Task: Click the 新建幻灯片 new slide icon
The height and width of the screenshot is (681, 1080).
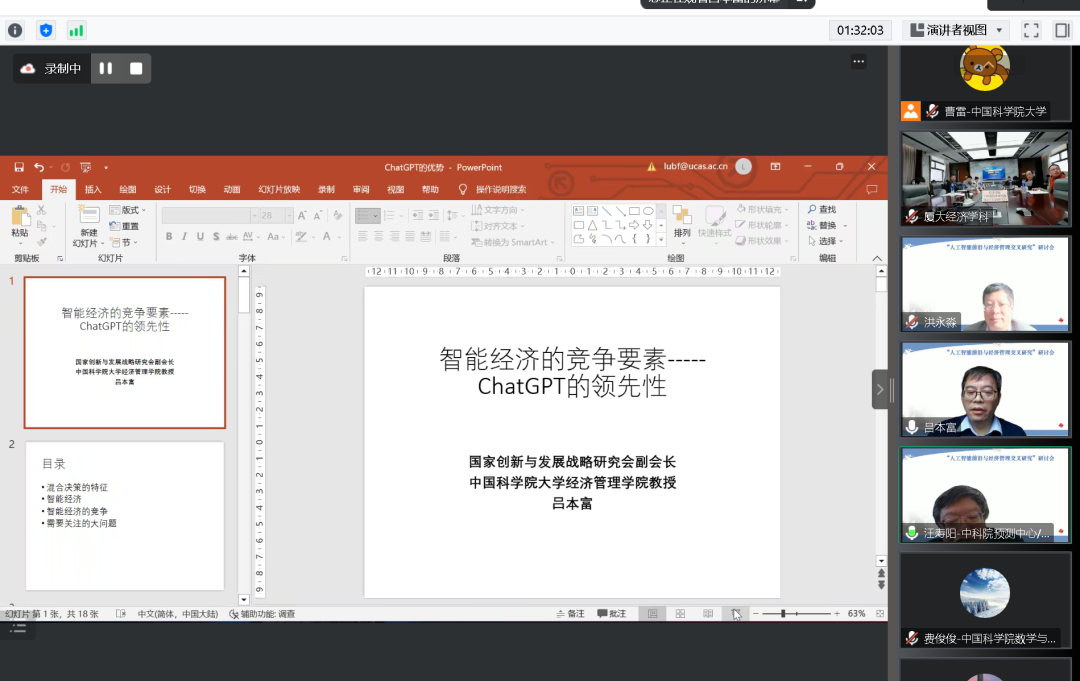Action: (x=88, y=215)
